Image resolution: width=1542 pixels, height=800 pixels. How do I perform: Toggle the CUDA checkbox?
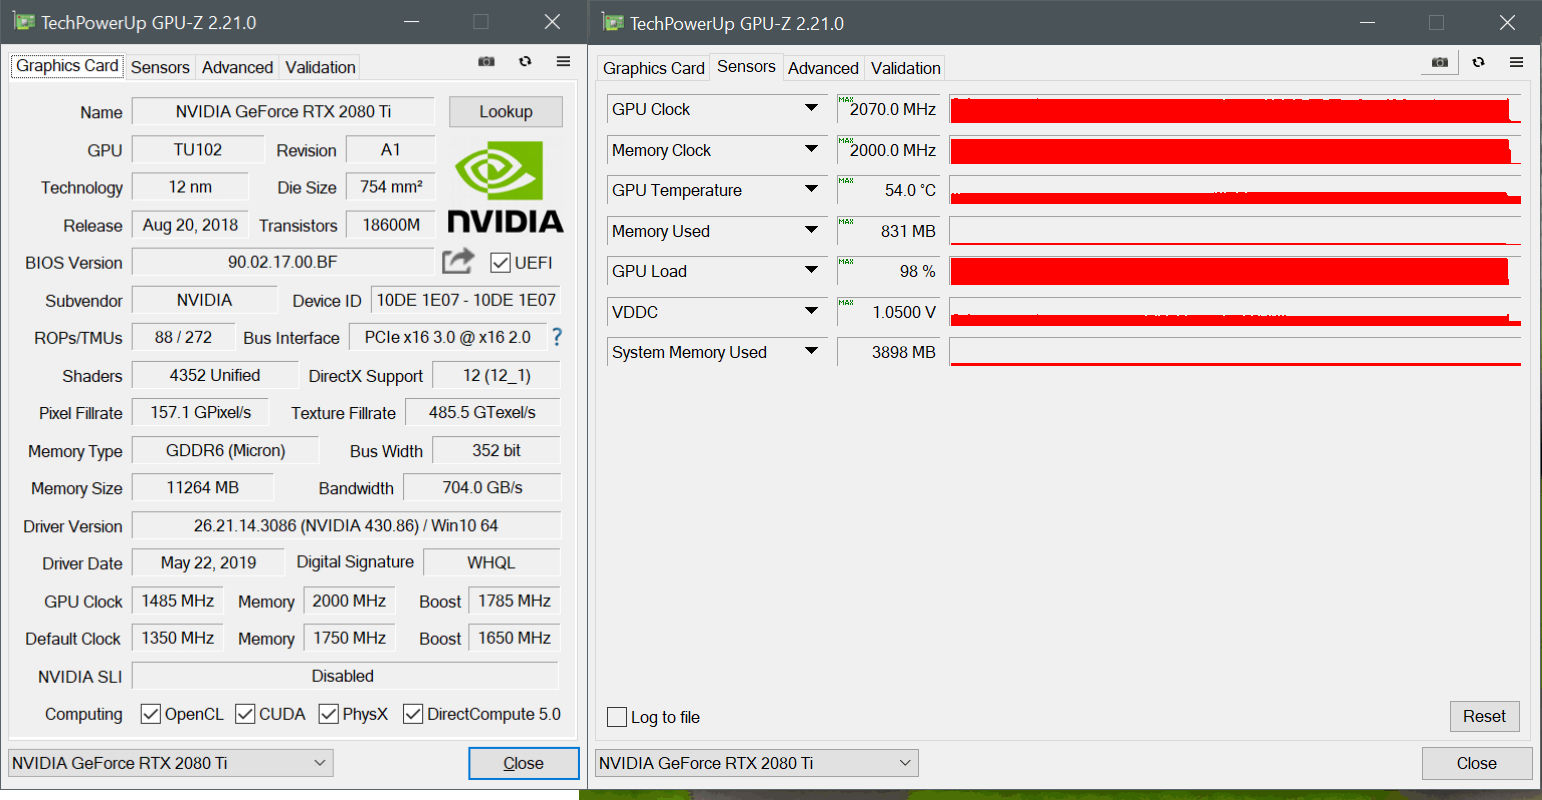tap(245, 714)
